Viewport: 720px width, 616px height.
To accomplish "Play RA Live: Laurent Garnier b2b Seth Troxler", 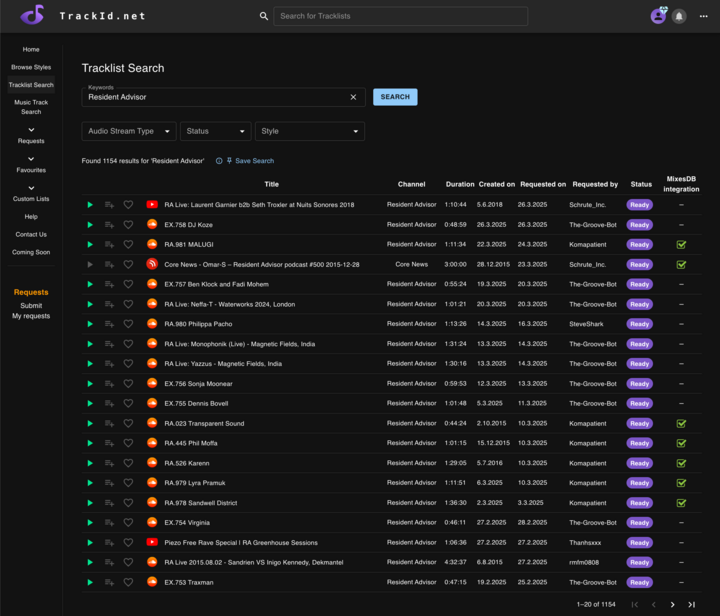I will 90,205.
